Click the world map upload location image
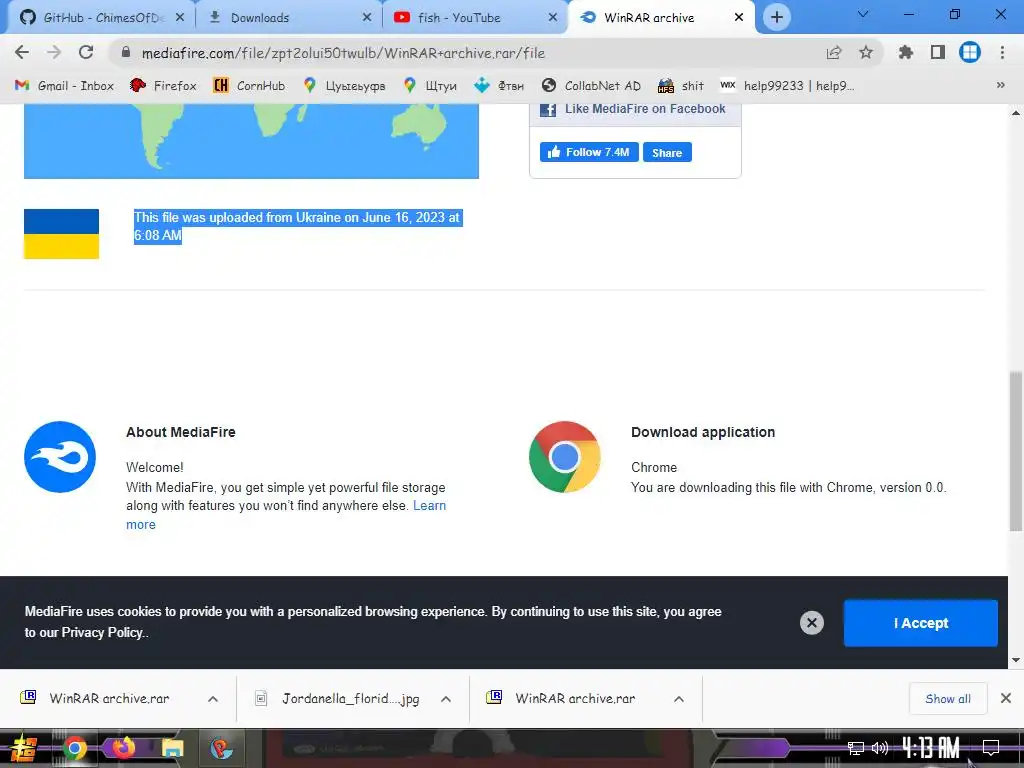The image size is (1024, 768). click(251, 140)
